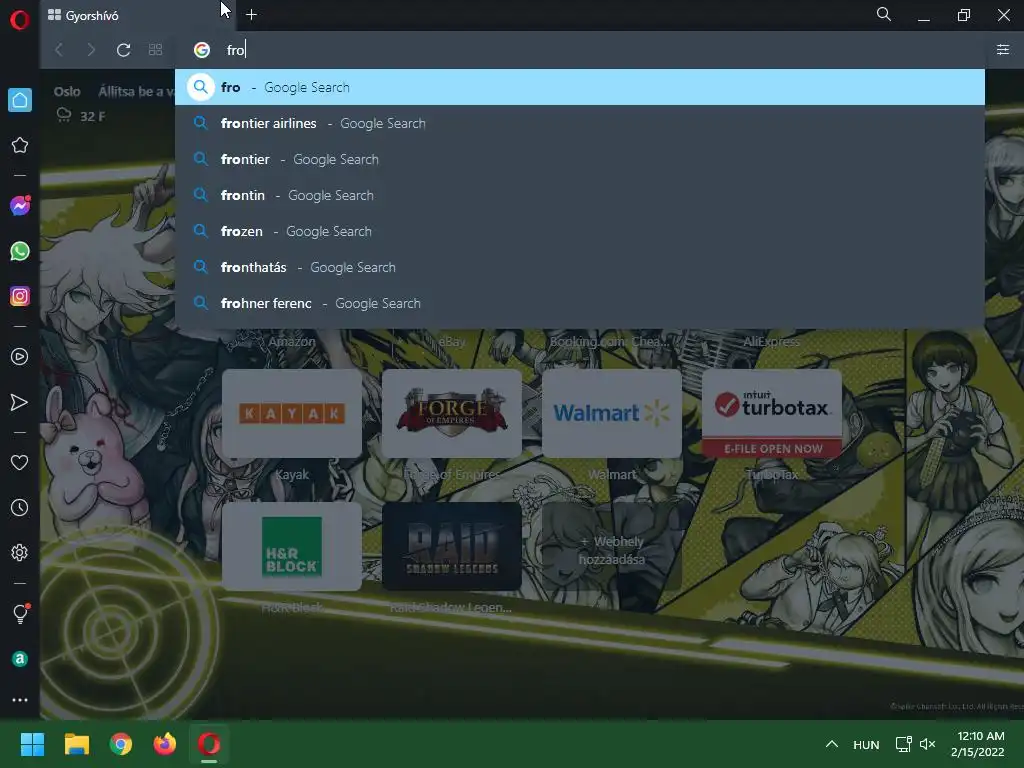Open Messenger in sidebar
1024x768 pixels.
coord(20,206)
